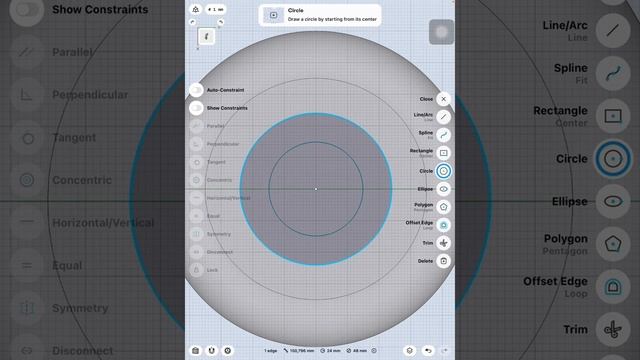Viewport: 640px width, 360px height.
Task: Toggle the Auto-Constraint switch
Action: (196, 90)
